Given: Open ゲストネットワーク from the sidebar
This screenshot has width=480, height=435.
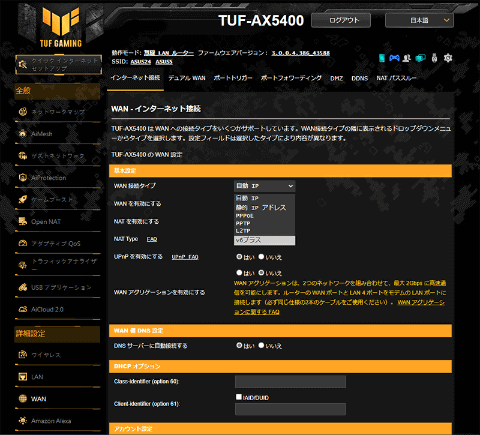Looking at the screenshot, I should pos(58,156).
